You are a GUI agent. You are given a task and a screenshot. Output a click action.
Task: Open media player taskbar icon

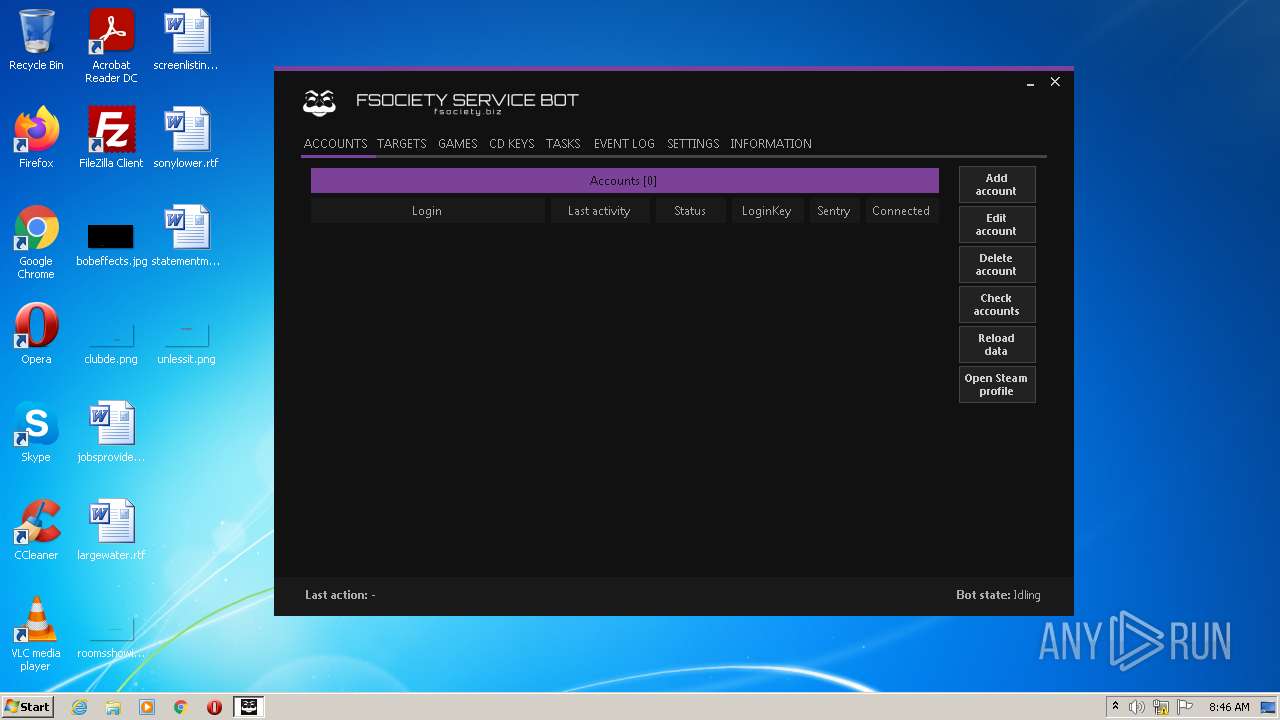(147, 707)
